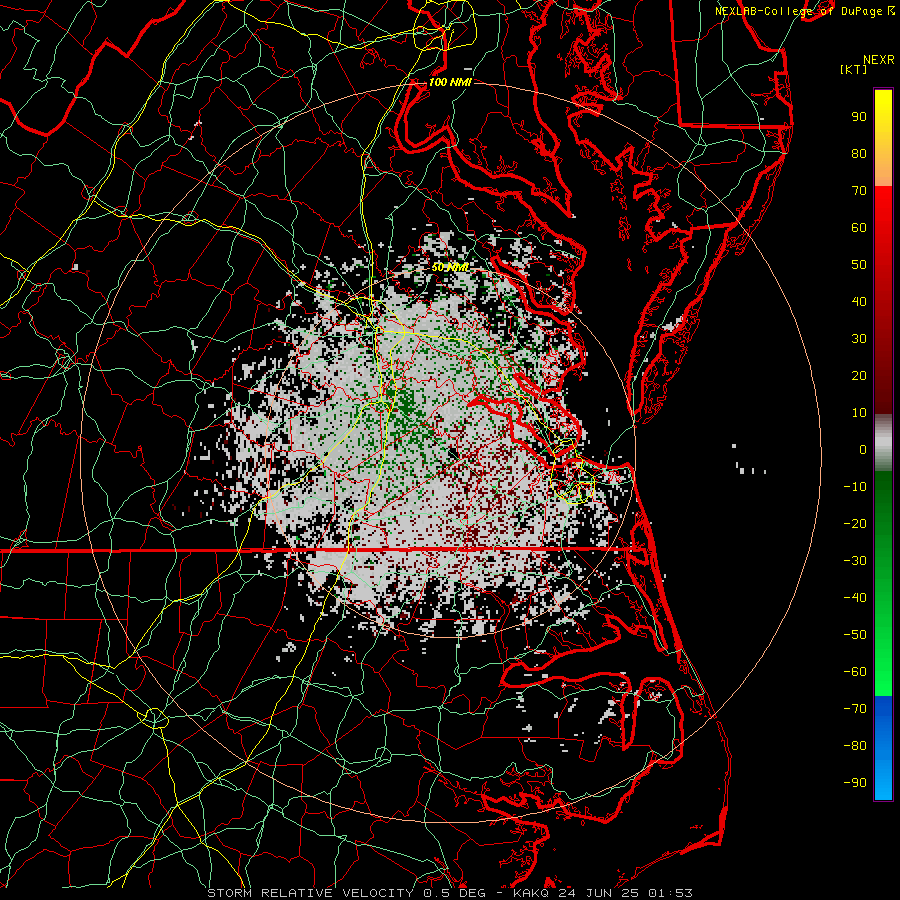Click the 0 value on the velocity scale
Viewport: 900px width, 900px height.
click(x=863, y=450)
